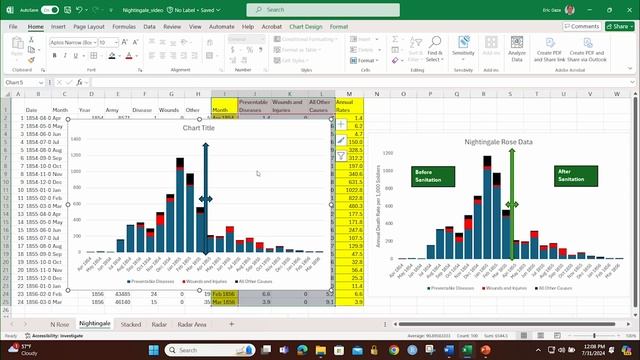Open Google Chrome from taskbar
The width and height of the screenshot is (640, 360).
point(394,350)
